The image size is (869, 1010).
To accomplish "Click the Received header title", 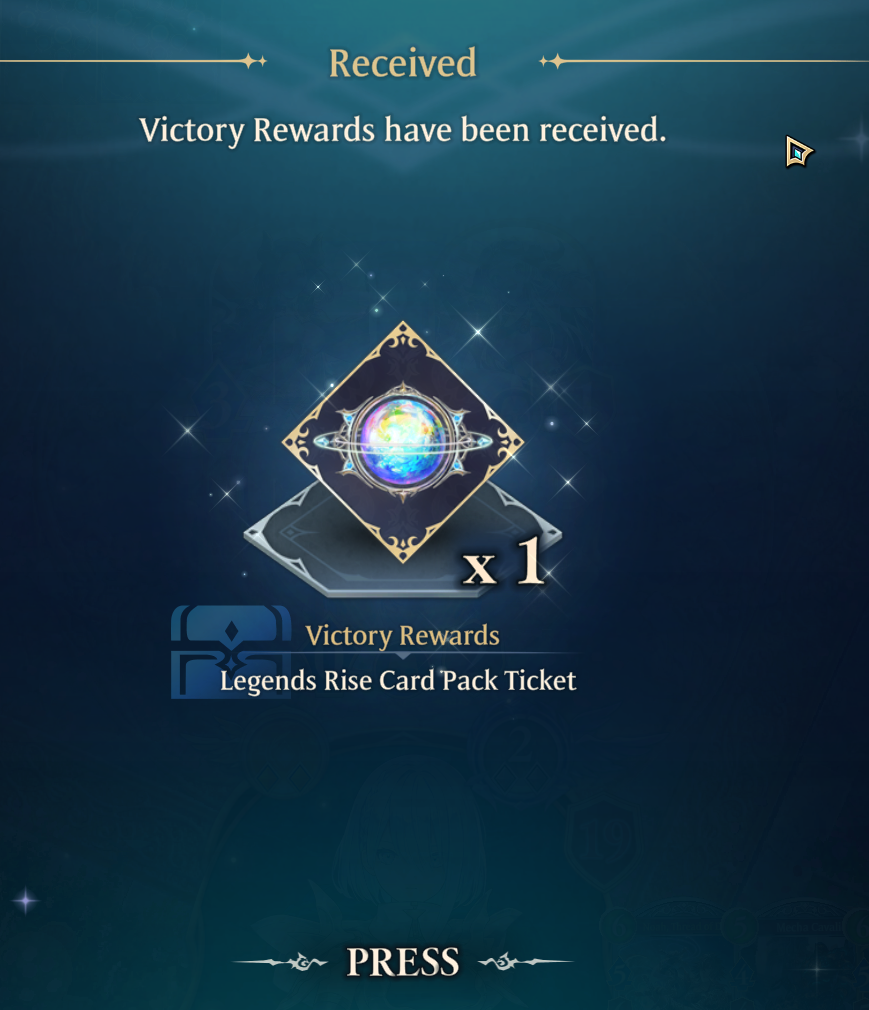I will [x=403, y=63].
